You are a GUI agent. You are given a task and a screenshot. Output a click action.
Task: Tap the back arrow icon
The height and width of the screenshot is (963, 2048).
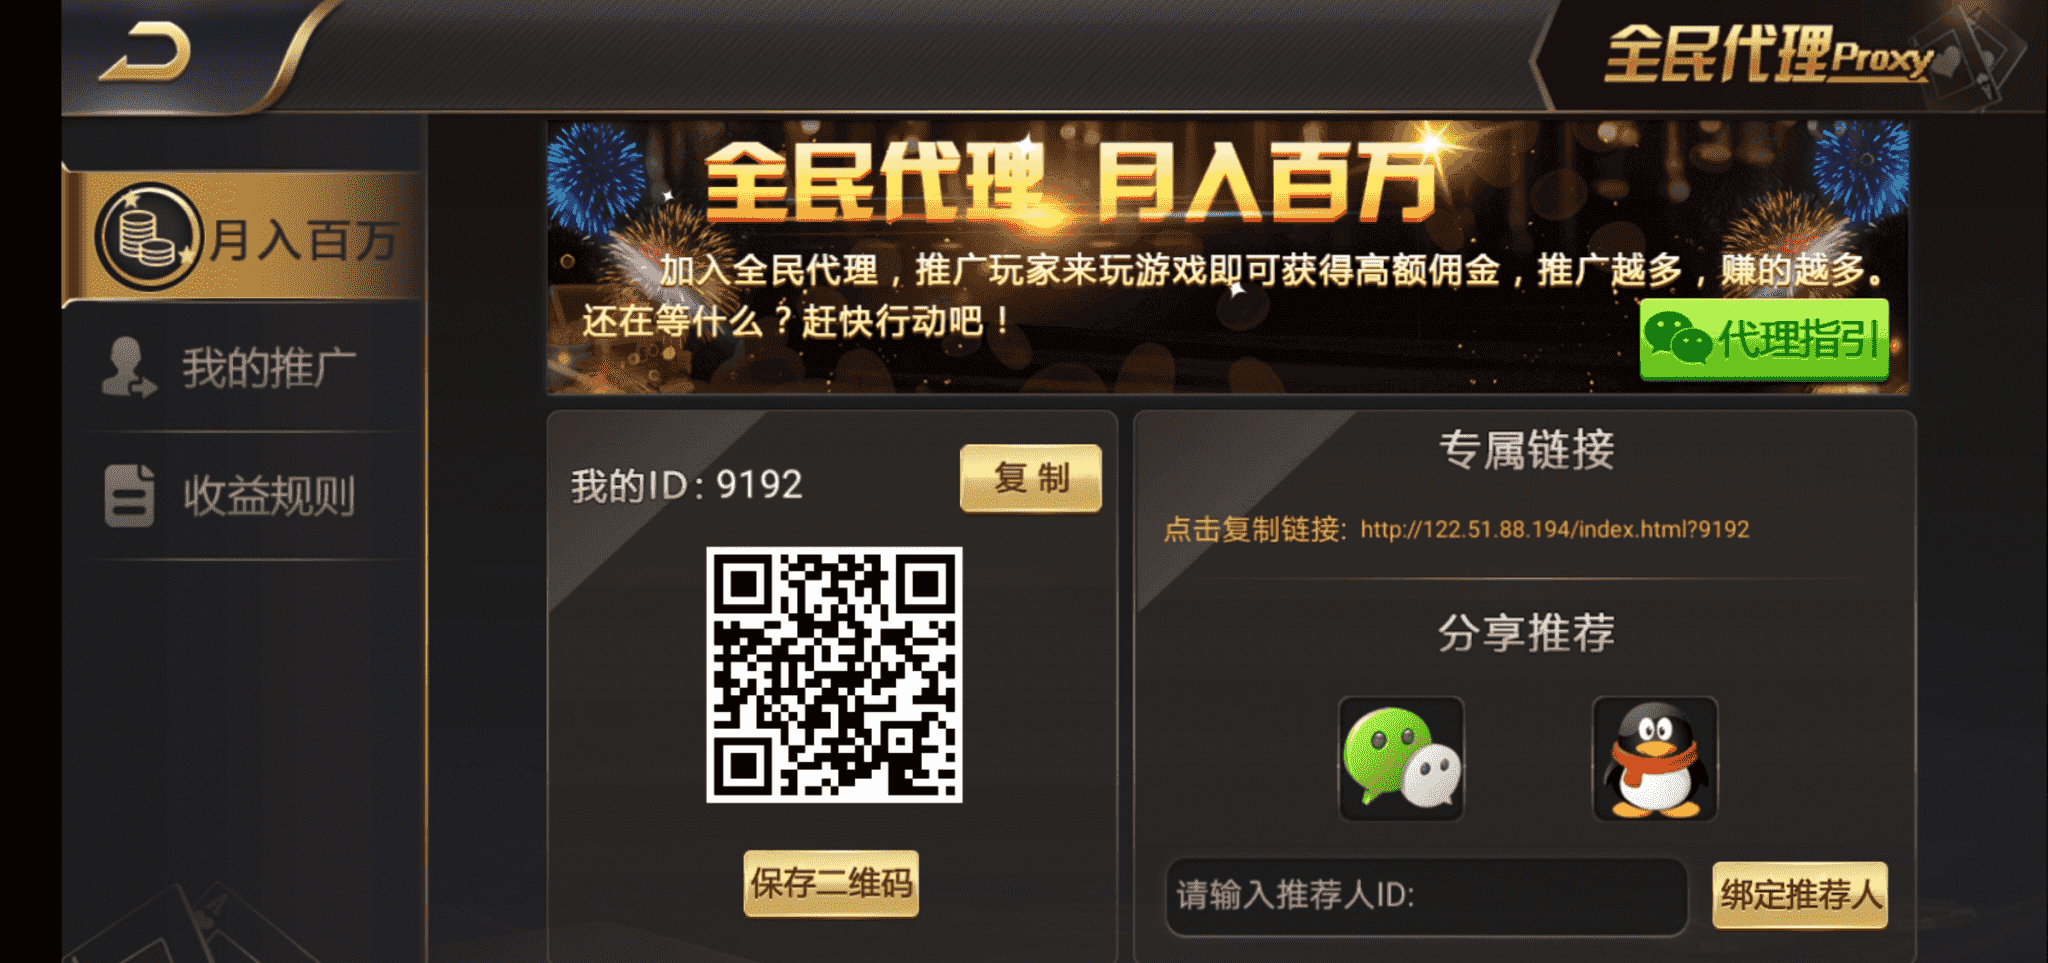pos(145,52)
